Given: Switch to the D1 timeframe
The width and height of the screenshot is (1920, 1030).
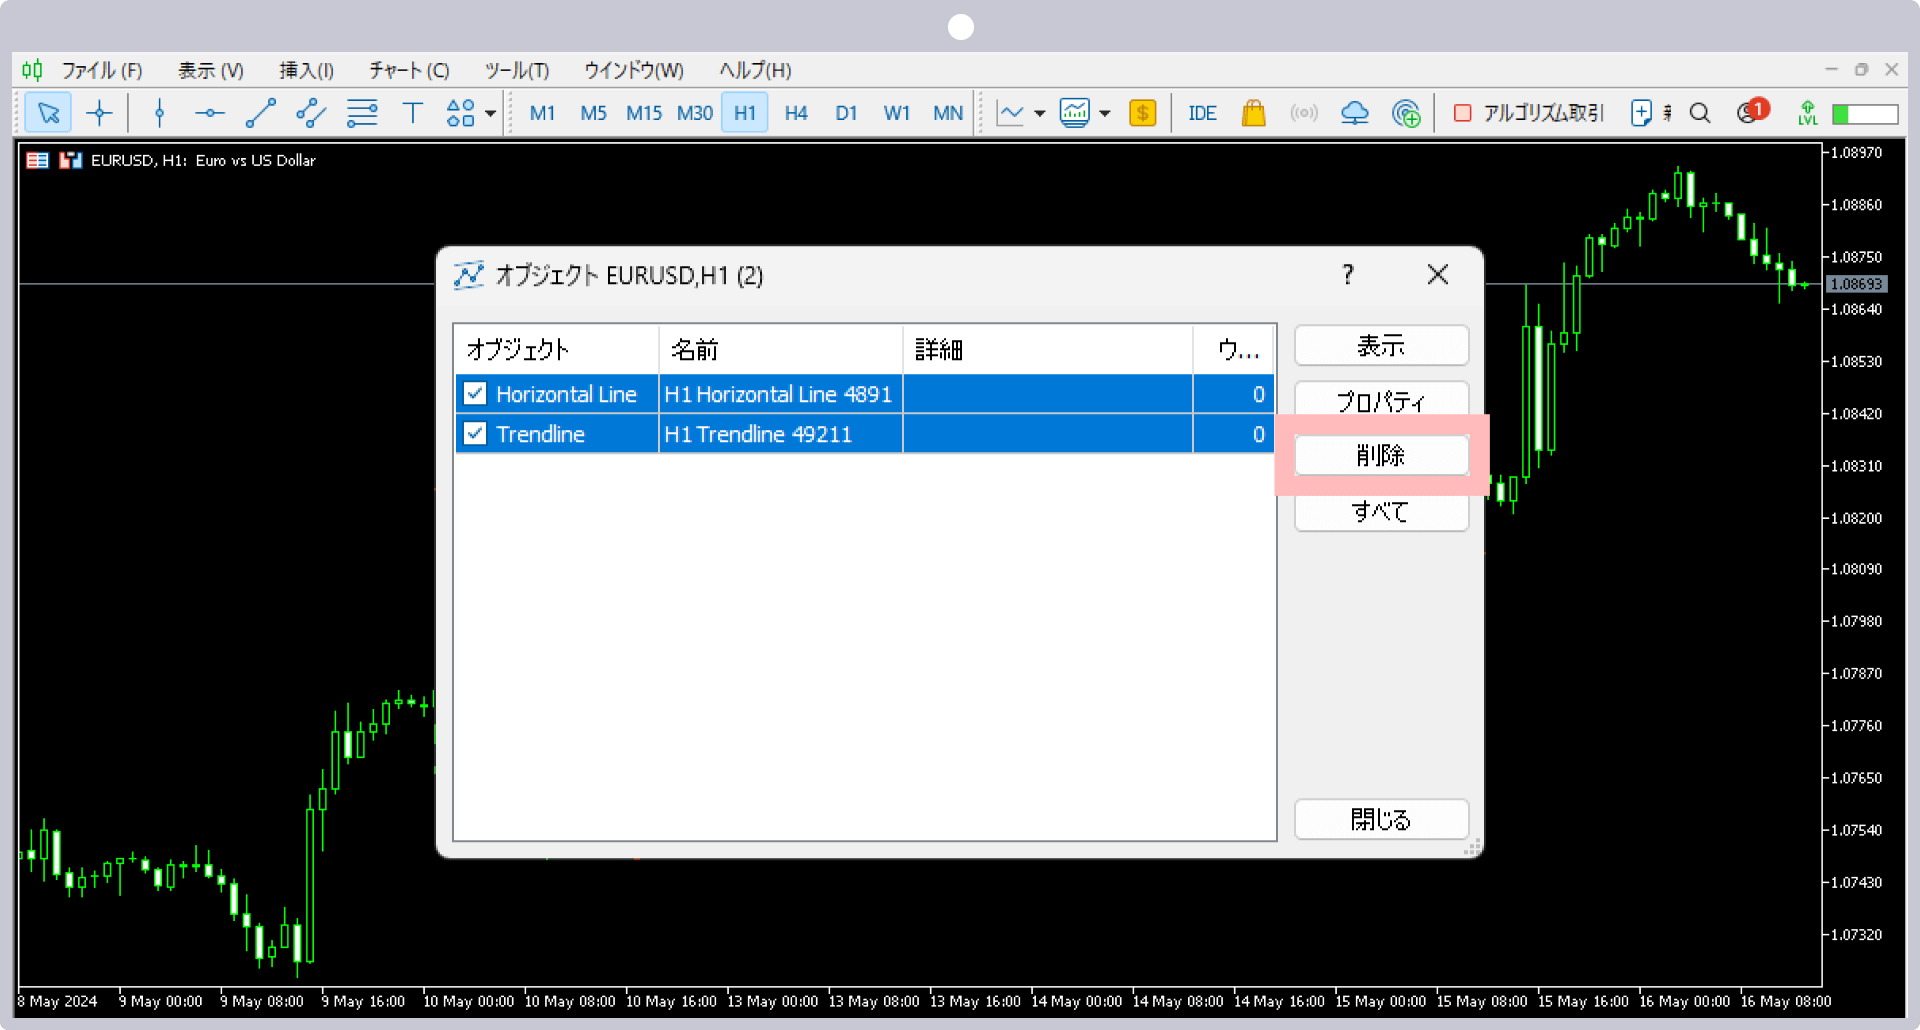Looking at the screenshot, I should [846, 113].
